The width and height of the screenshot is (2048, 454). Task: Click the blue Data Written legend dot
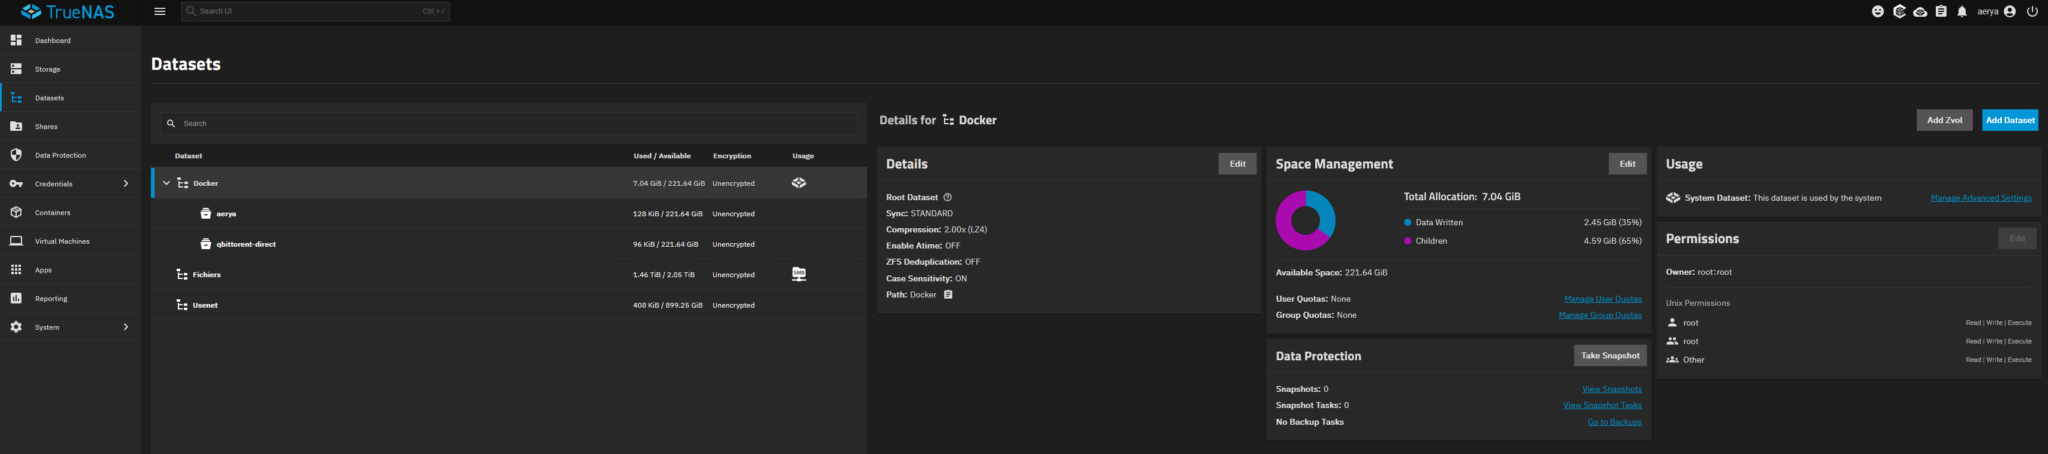pos(1408,222)
